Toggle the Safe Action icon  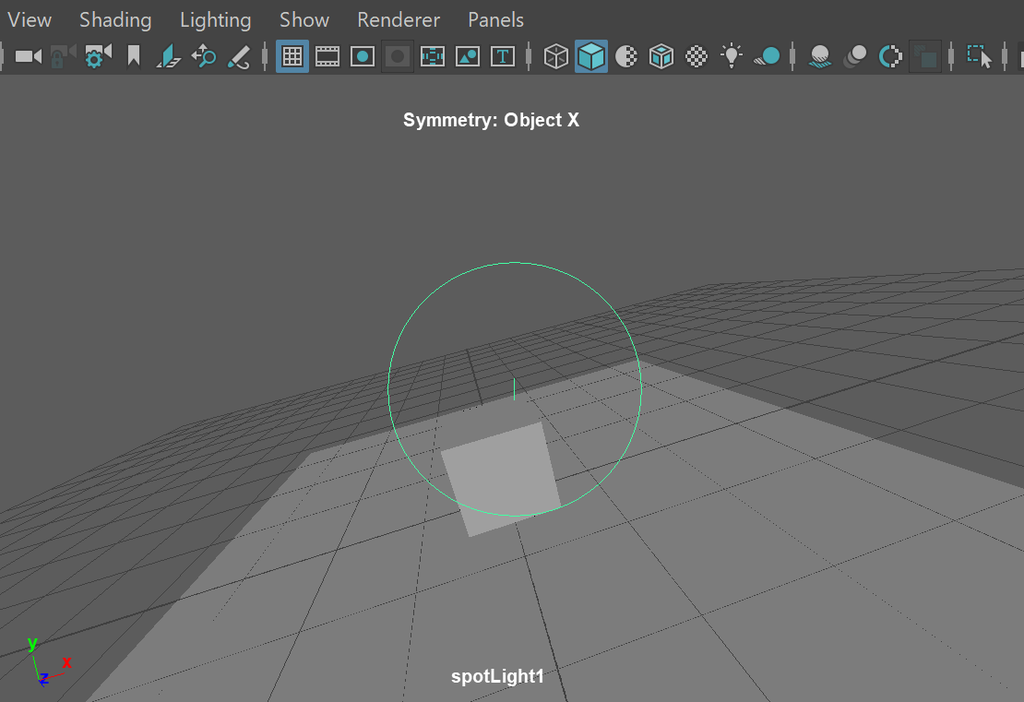tap(468, 57)
